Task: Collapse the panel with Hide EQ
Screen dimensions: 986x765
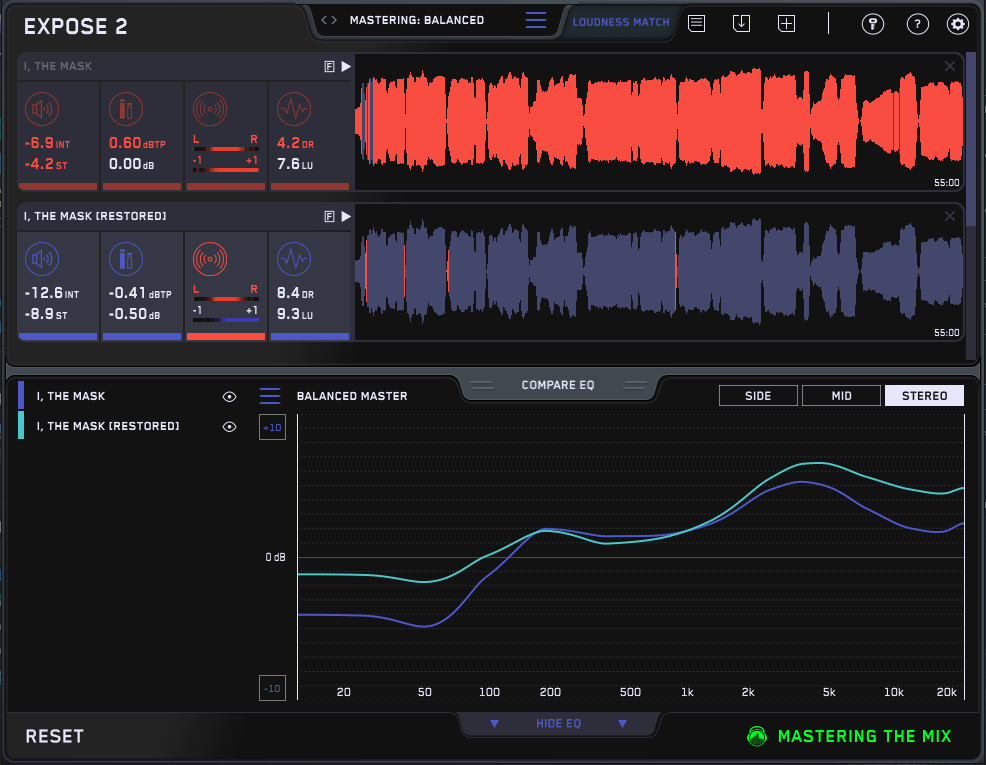Action: tap(558, 724)
